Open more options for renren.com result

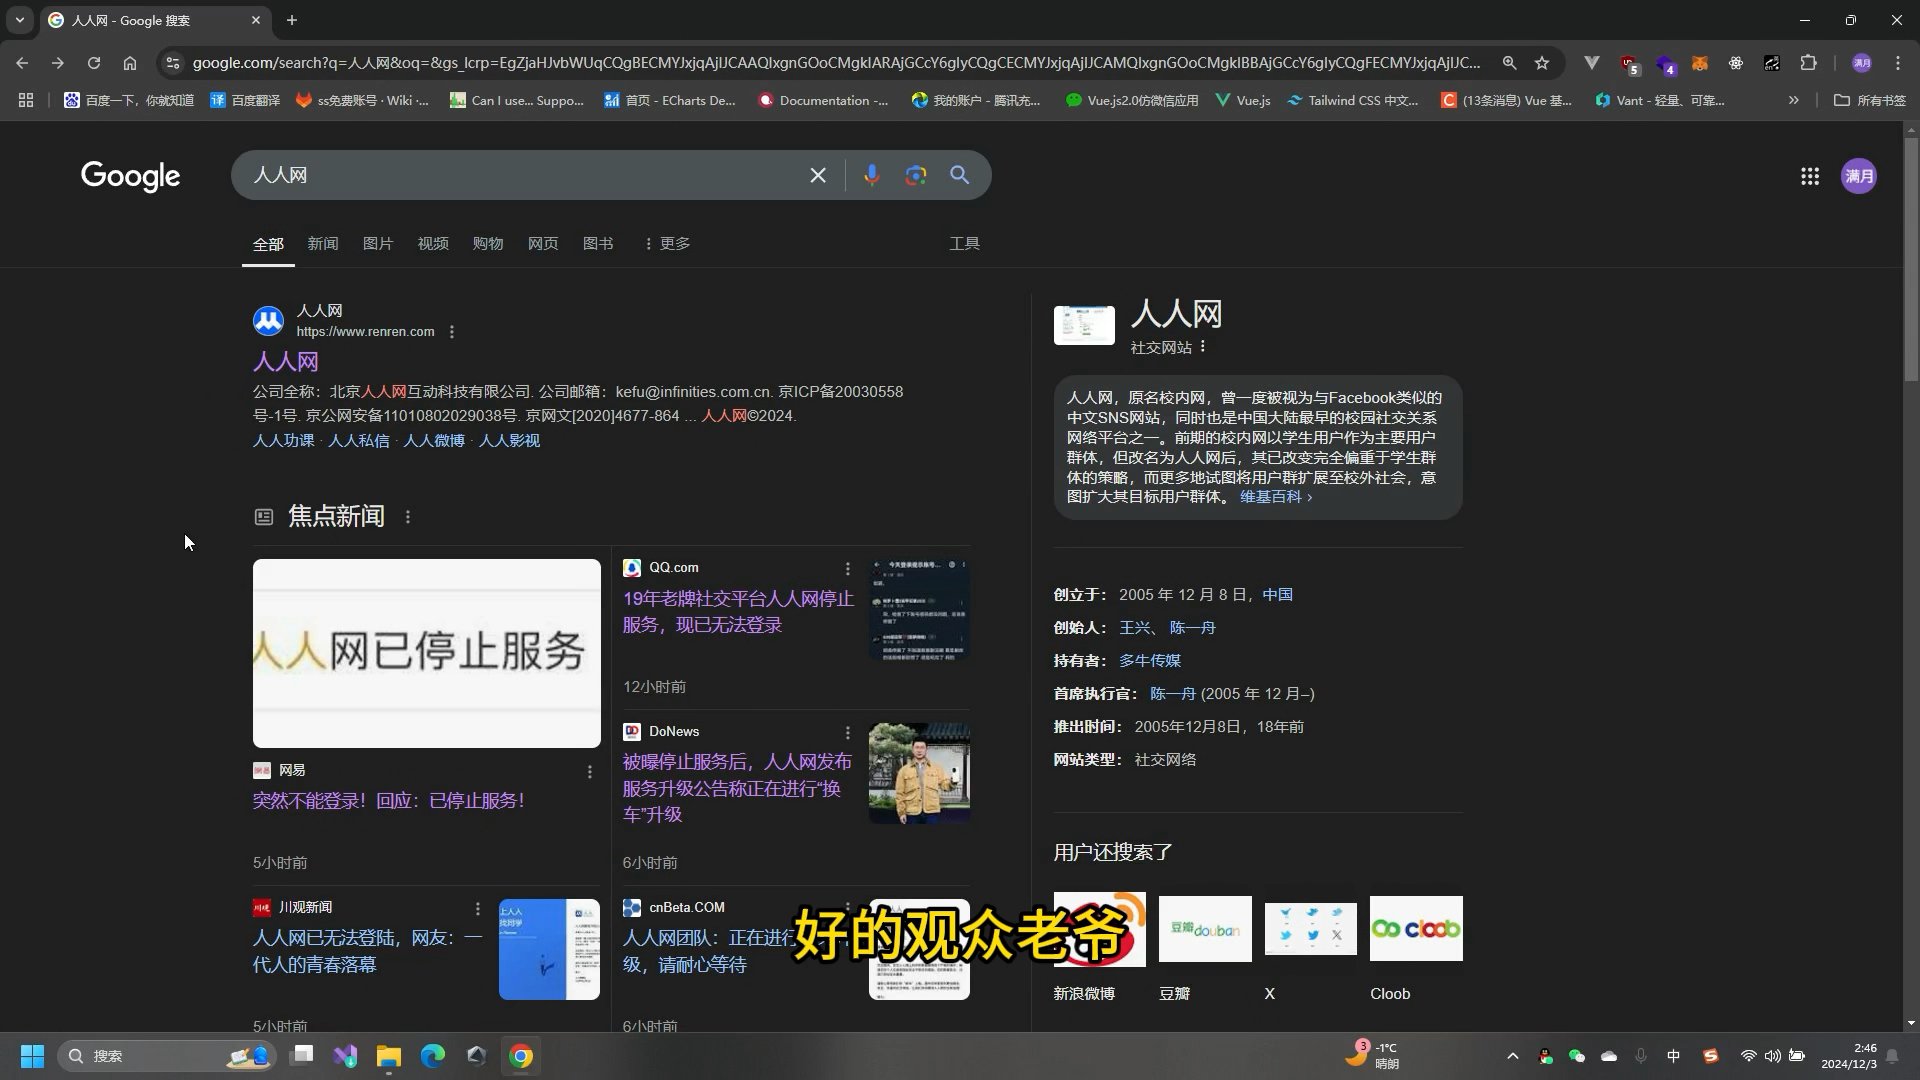pos(452,332)
